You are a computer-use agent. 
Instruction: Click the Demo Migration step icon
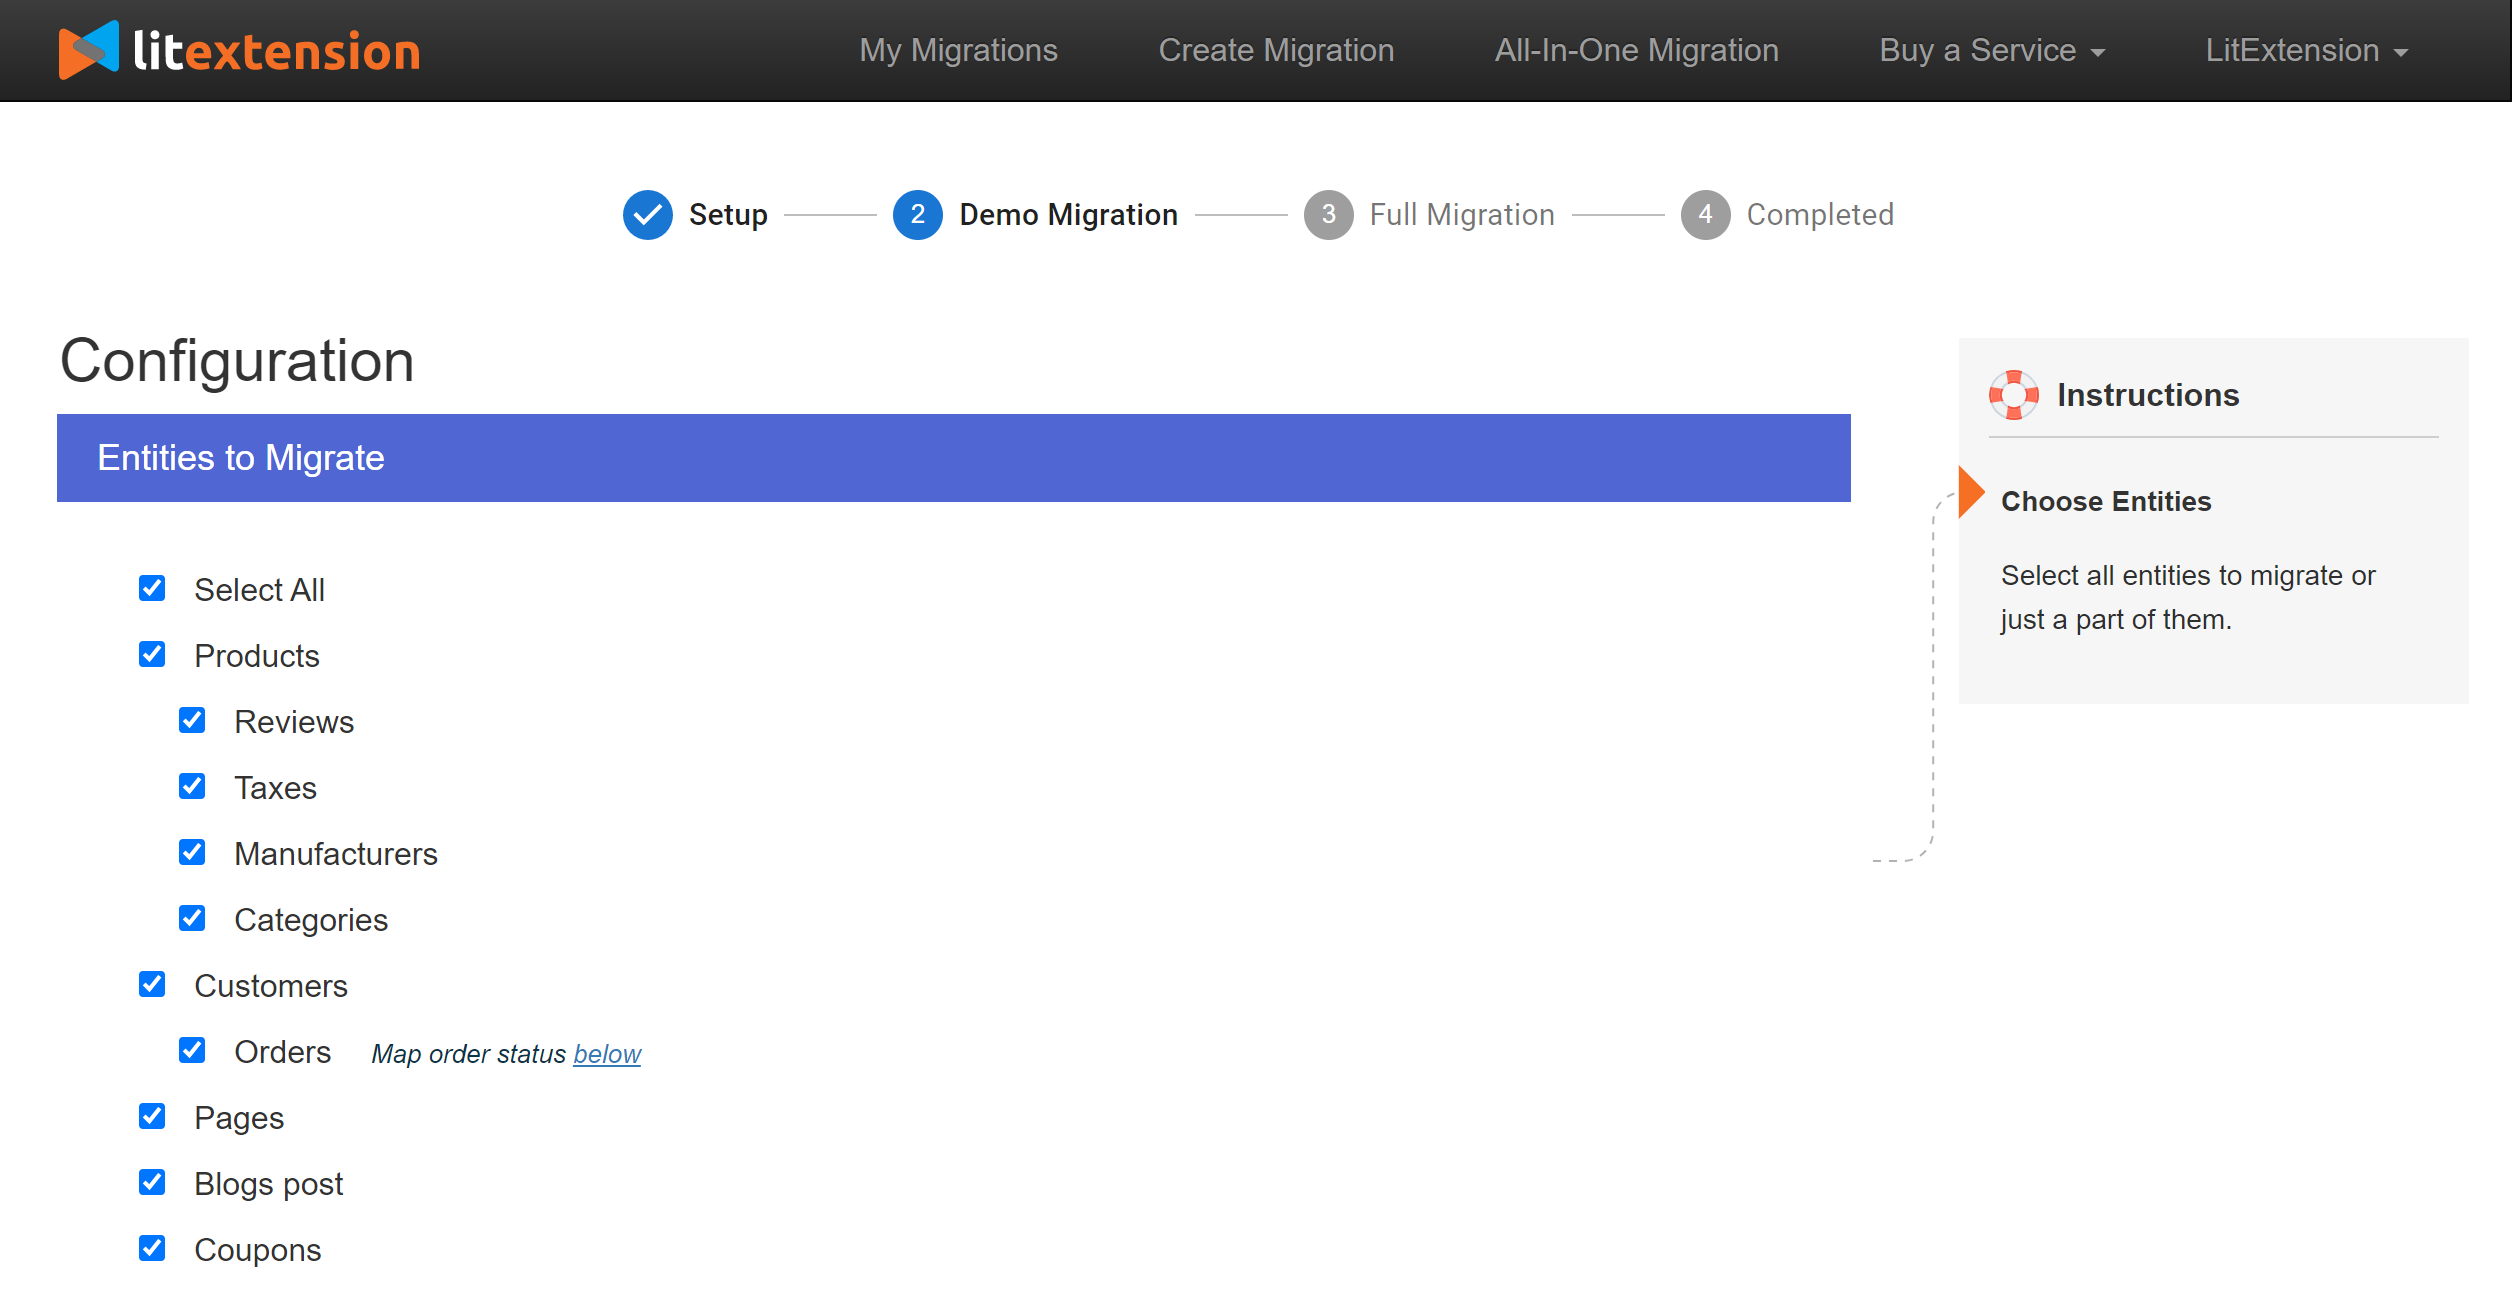click(917, 214)
